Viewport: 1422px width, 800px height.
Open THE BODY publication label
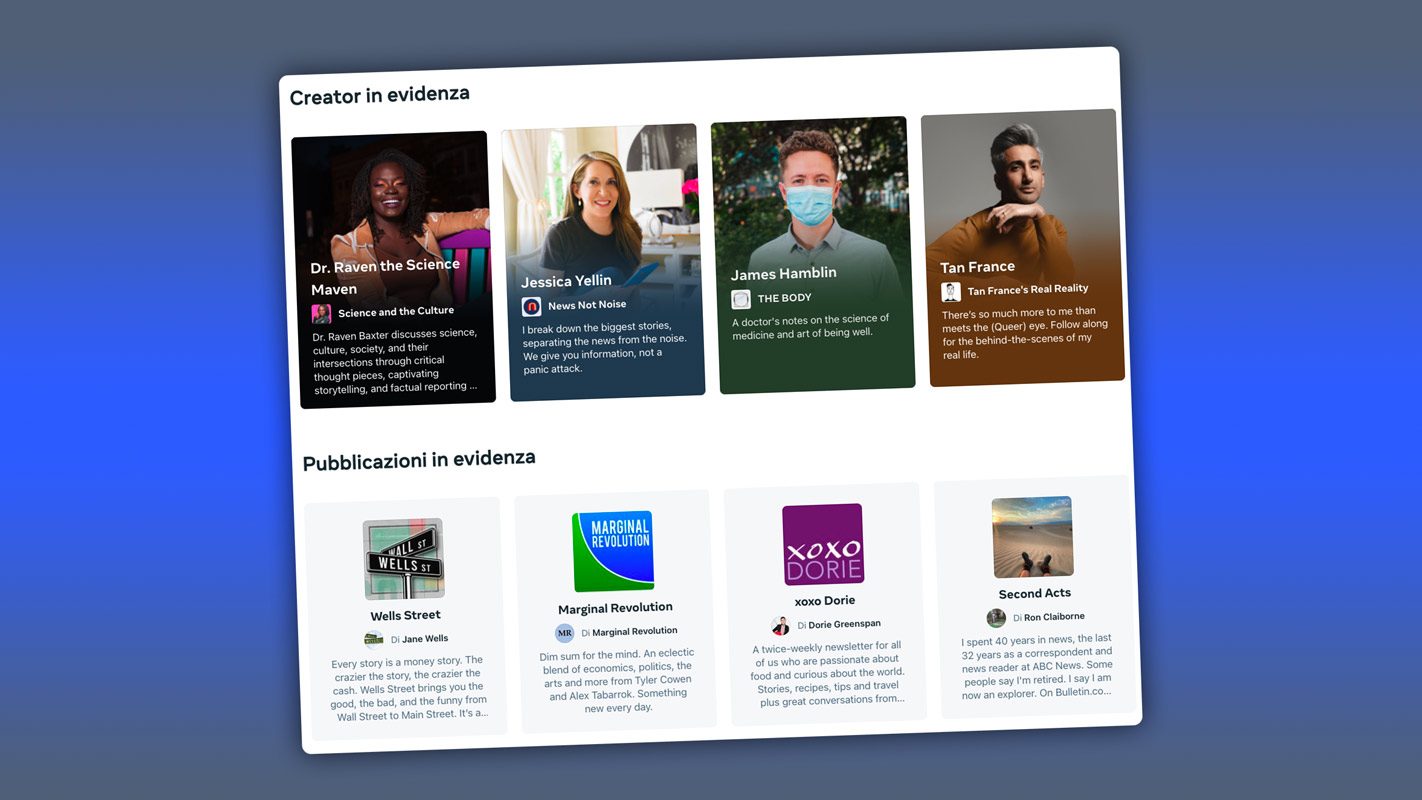pos(784,298)
